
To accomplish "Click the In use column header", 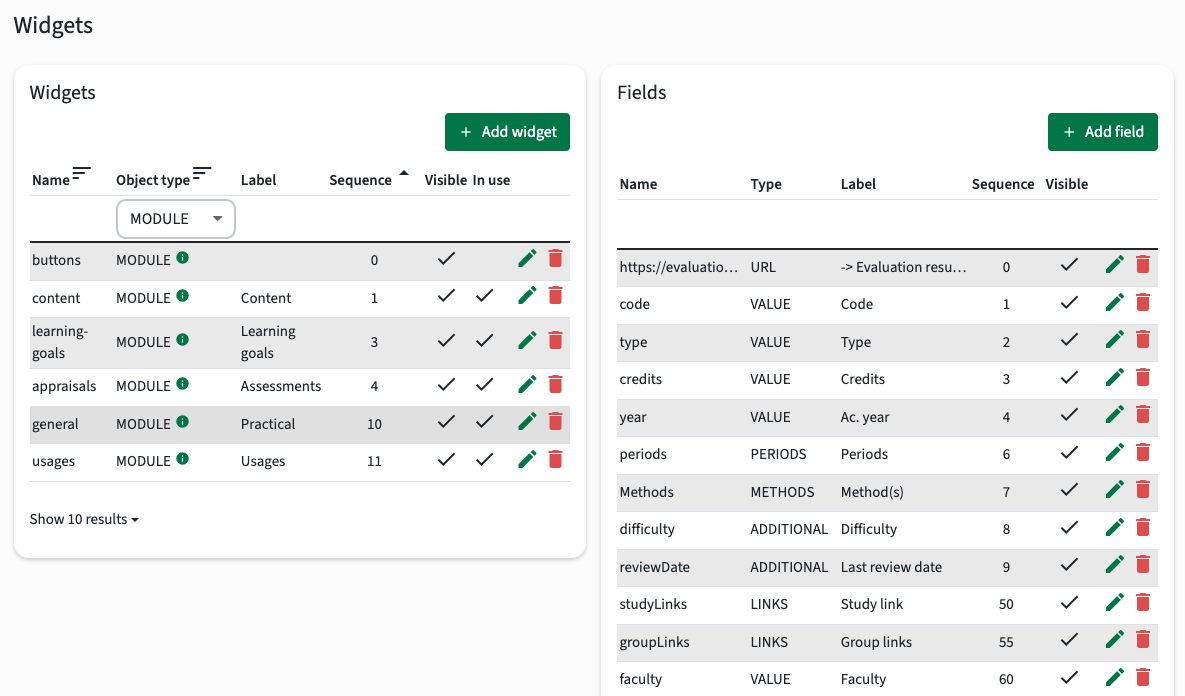I will 491,180.
